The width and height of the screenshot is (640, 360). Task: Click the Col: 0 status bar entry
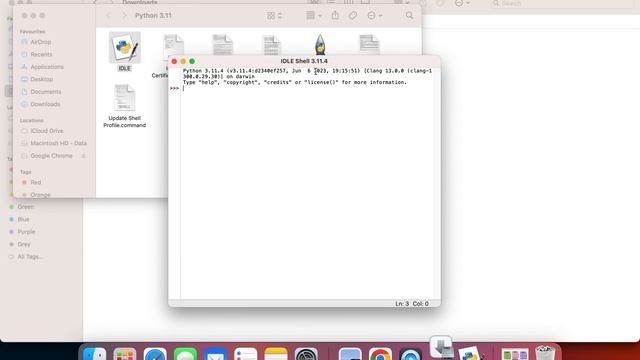point(420,304)
